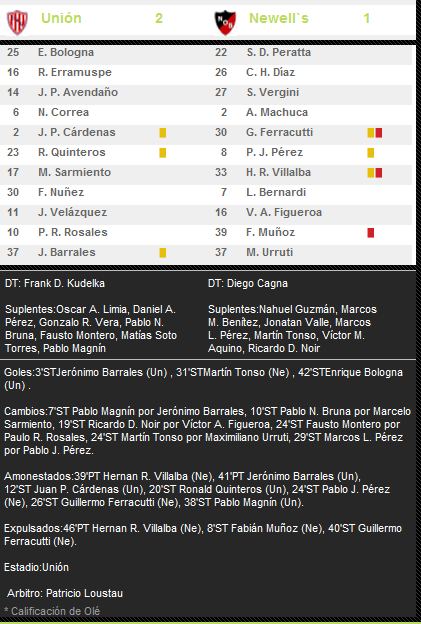This screenshot has width=421, height=624.
Task: Click the P. R. Rosales lineup entry
Action: click(x=73, y=232)
